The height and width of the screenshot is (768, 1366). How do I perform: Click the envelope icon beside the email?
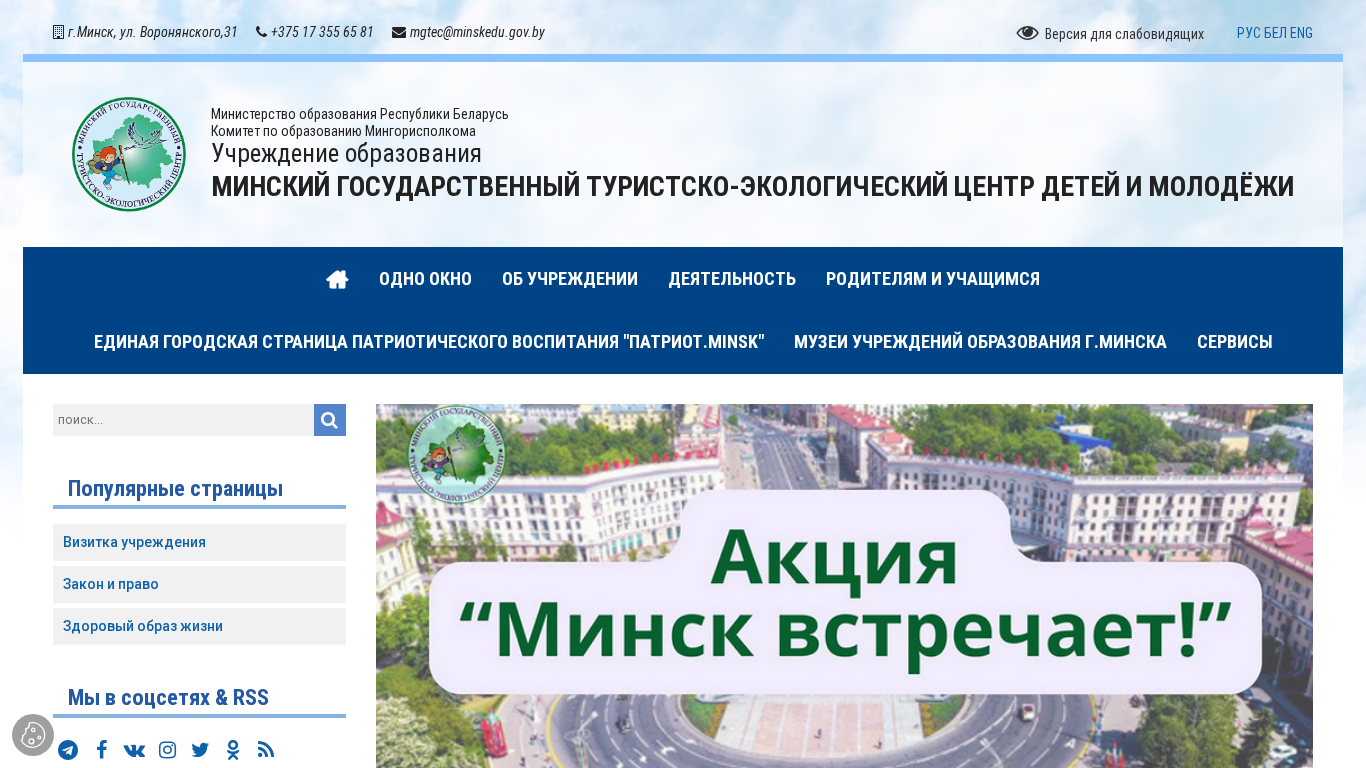click(x=399, y=32)
